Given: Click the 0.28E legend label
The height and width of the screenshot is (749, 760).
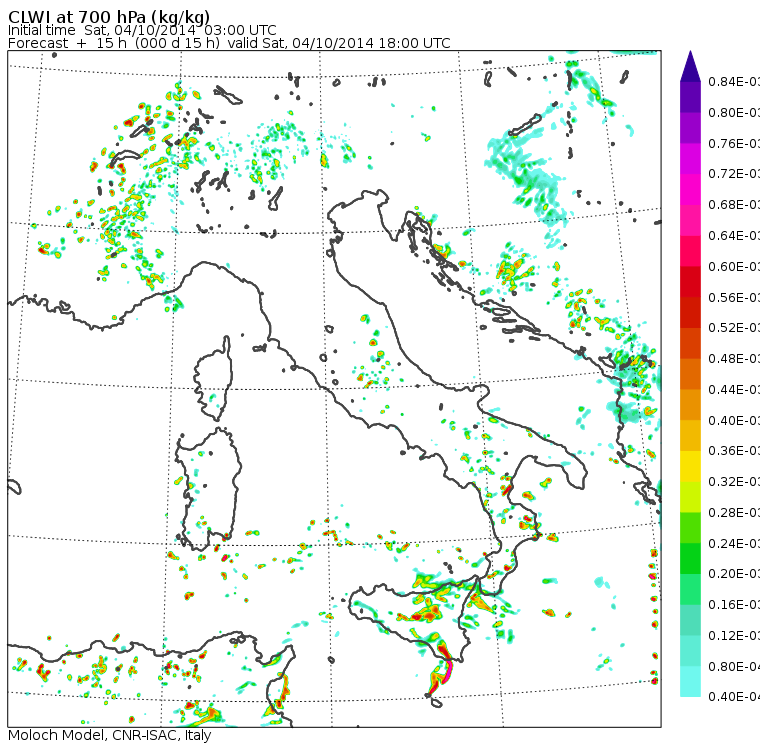Looking at the screenshot, I should click(734, 513).
